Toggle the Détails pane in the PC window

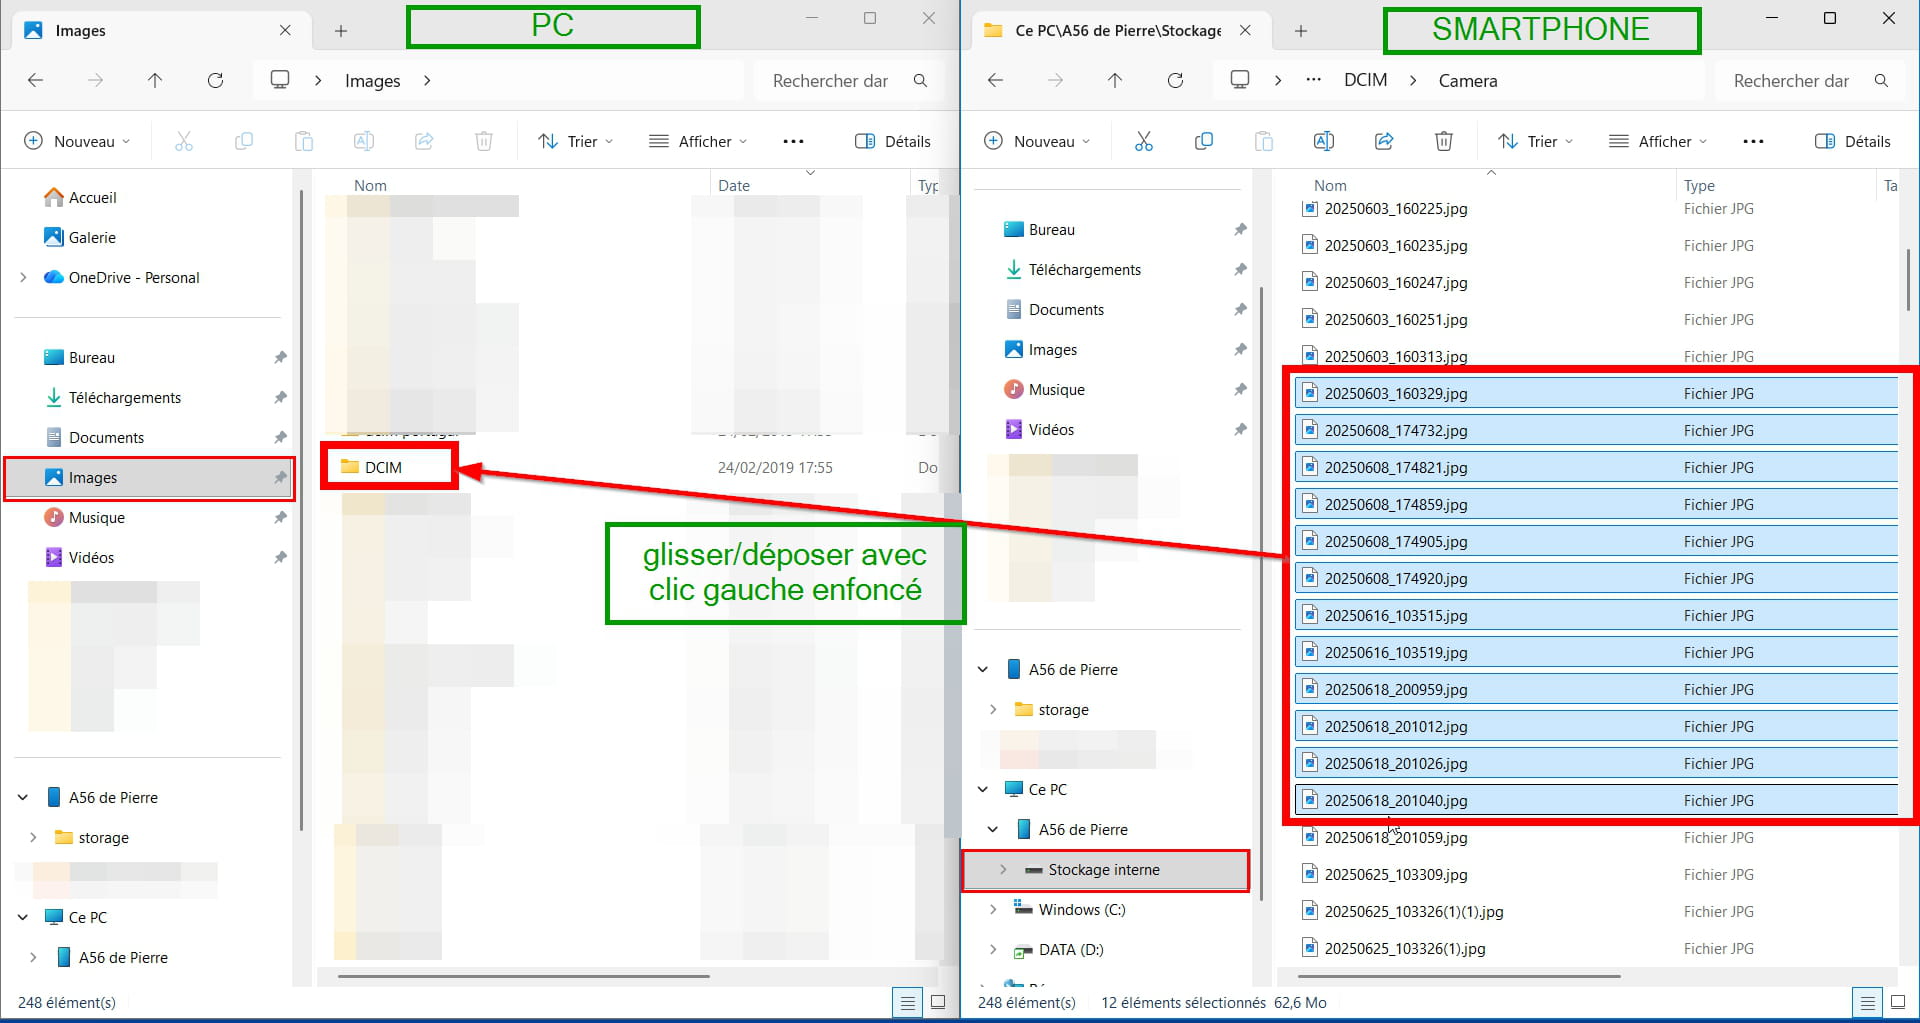[x=893, y=141]
